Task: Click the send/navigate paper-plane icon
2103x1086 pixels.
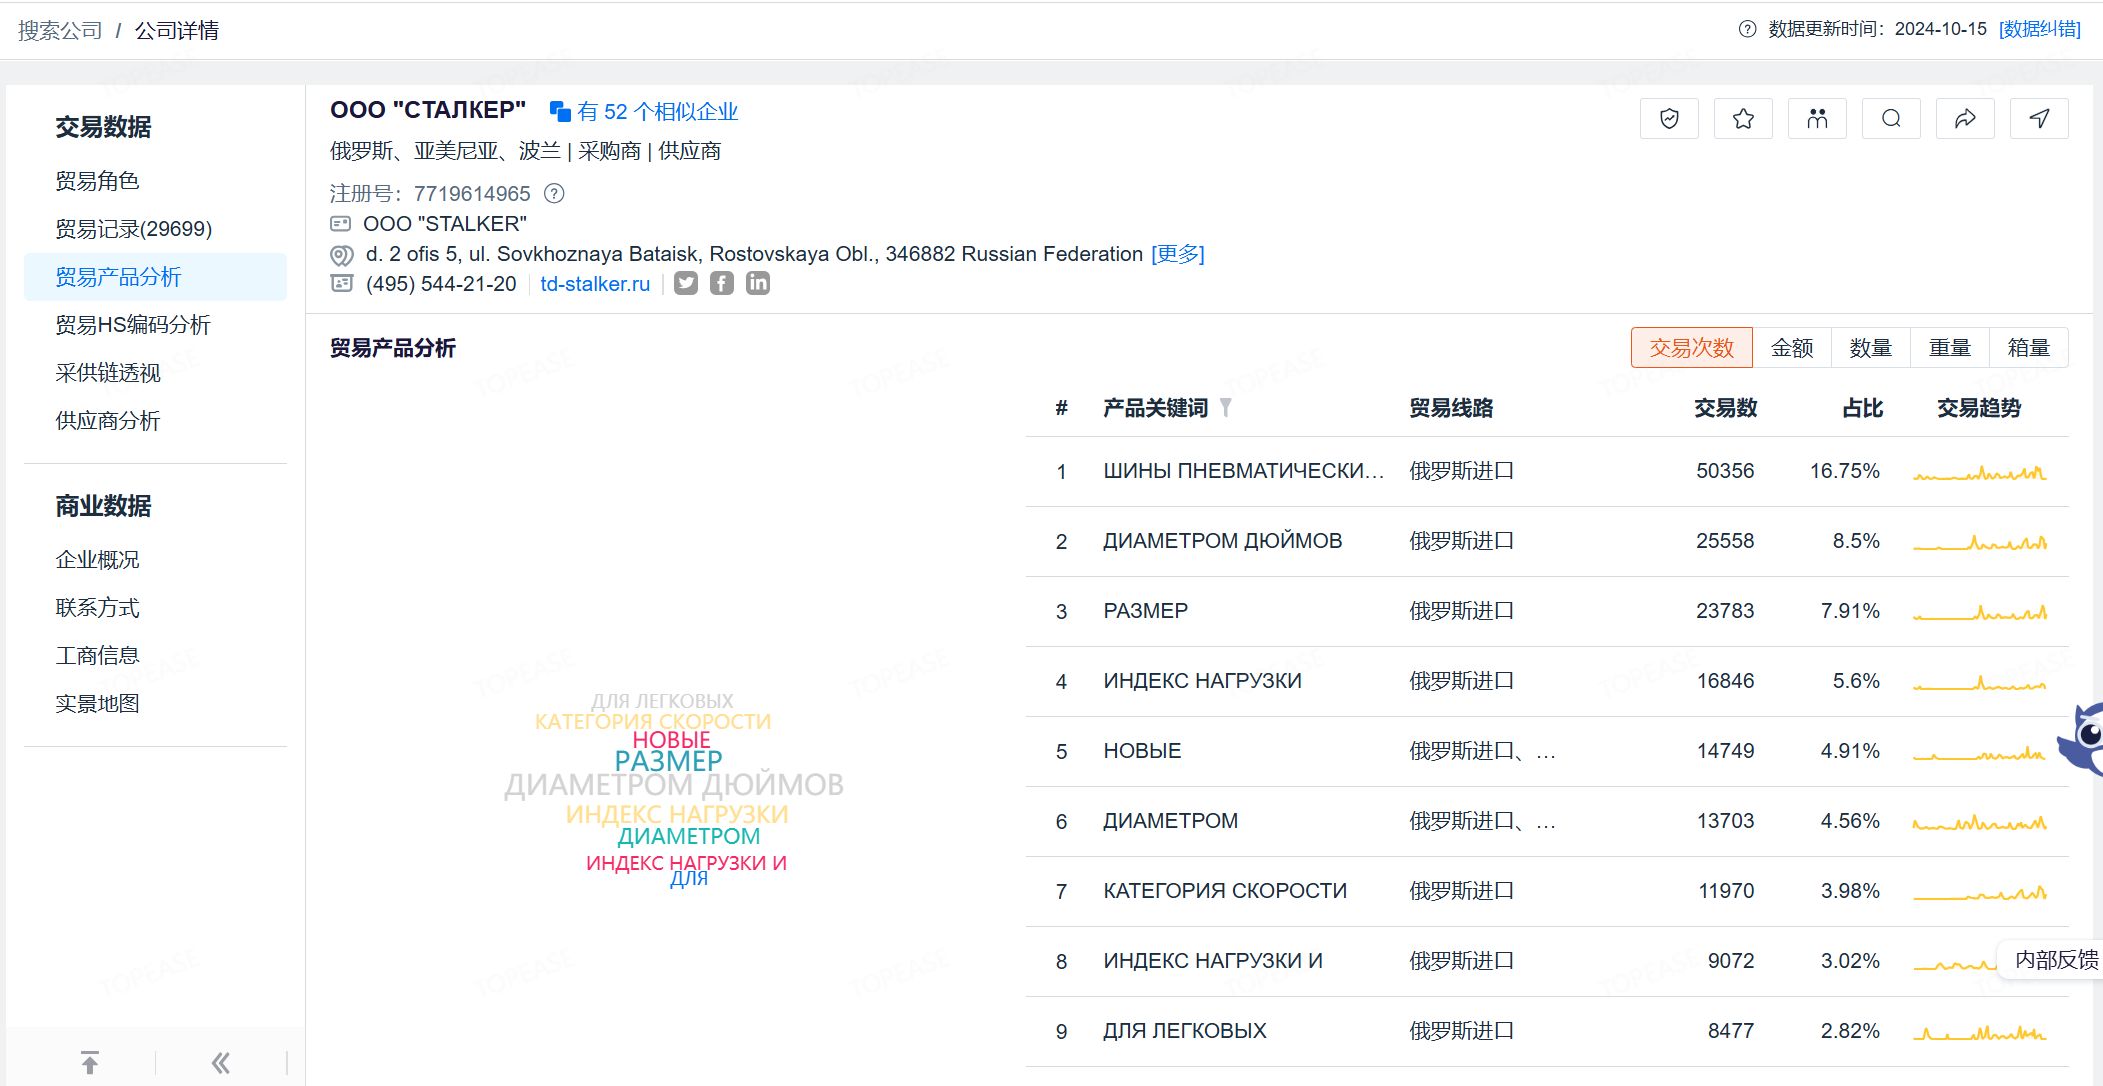Action: [x=2038, y=118]
